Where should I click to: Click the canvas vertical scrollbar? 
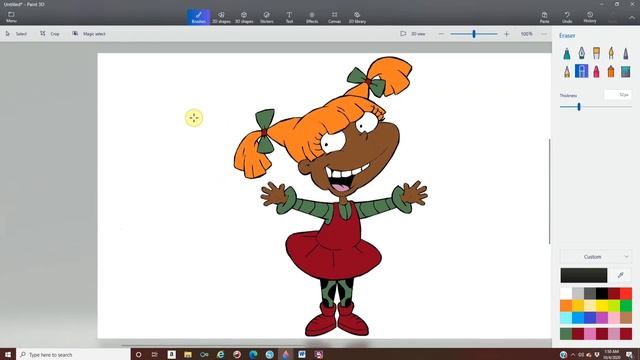pos(549,191)
